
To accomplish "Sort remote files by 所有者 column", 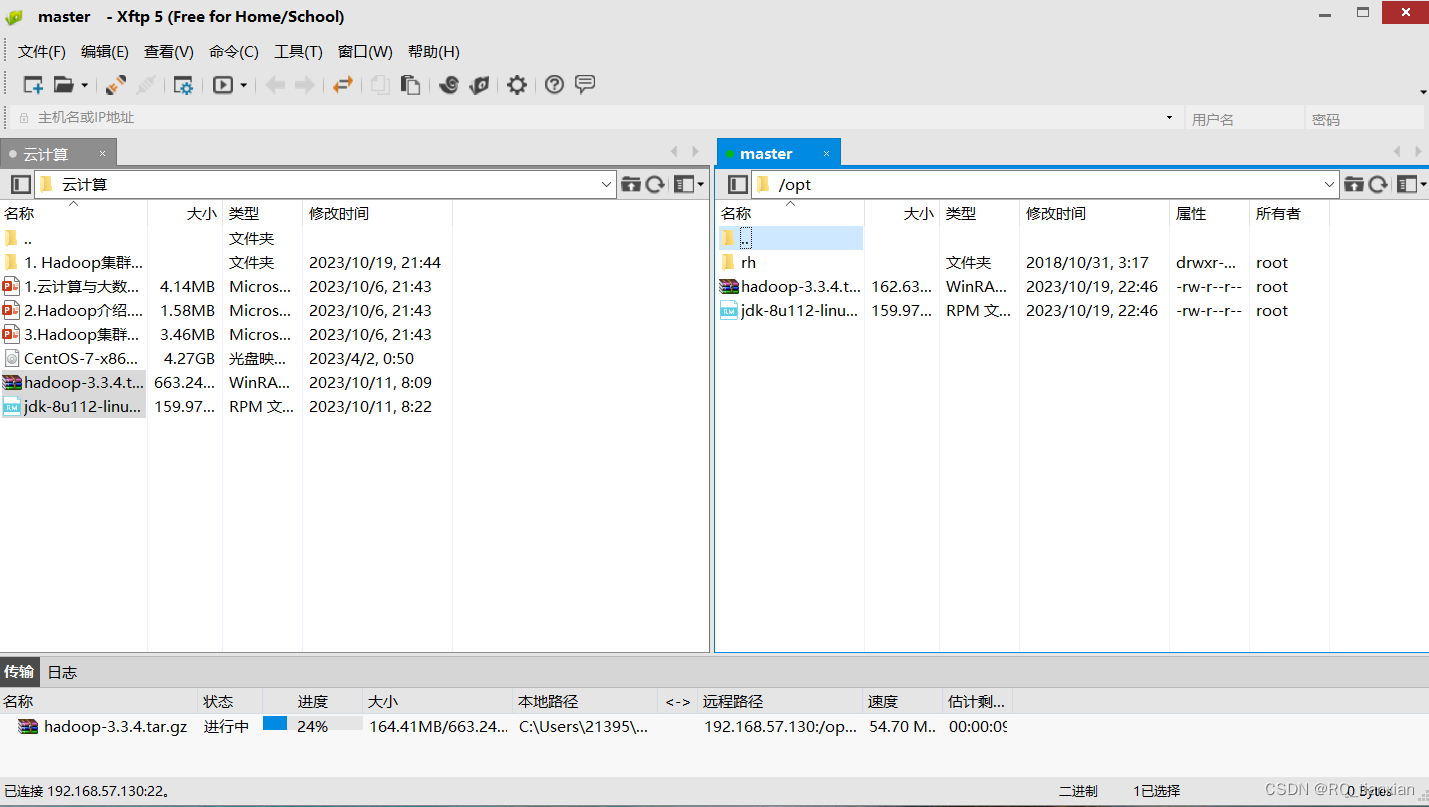I will pos(1290,214).
